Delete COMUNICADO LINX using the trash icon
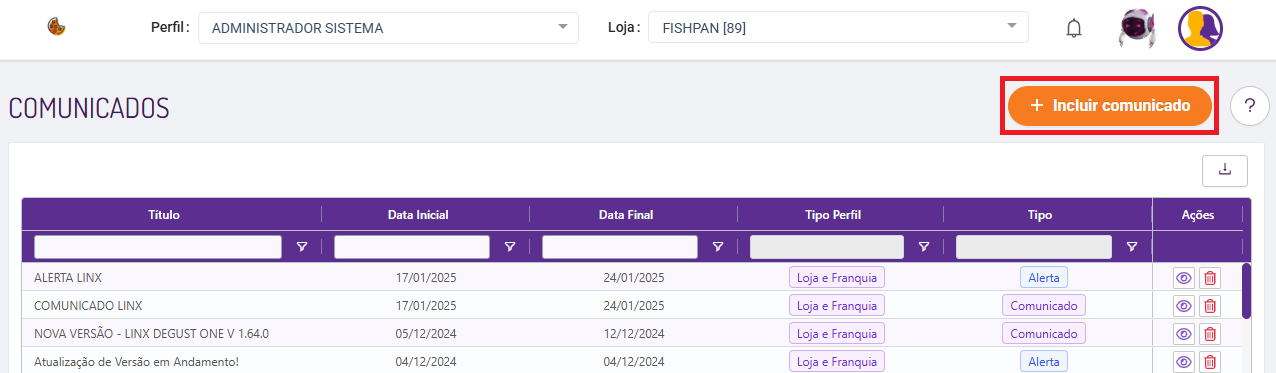The height and width of the screenshot is (373, 1276). click(x=1210, y=306)
